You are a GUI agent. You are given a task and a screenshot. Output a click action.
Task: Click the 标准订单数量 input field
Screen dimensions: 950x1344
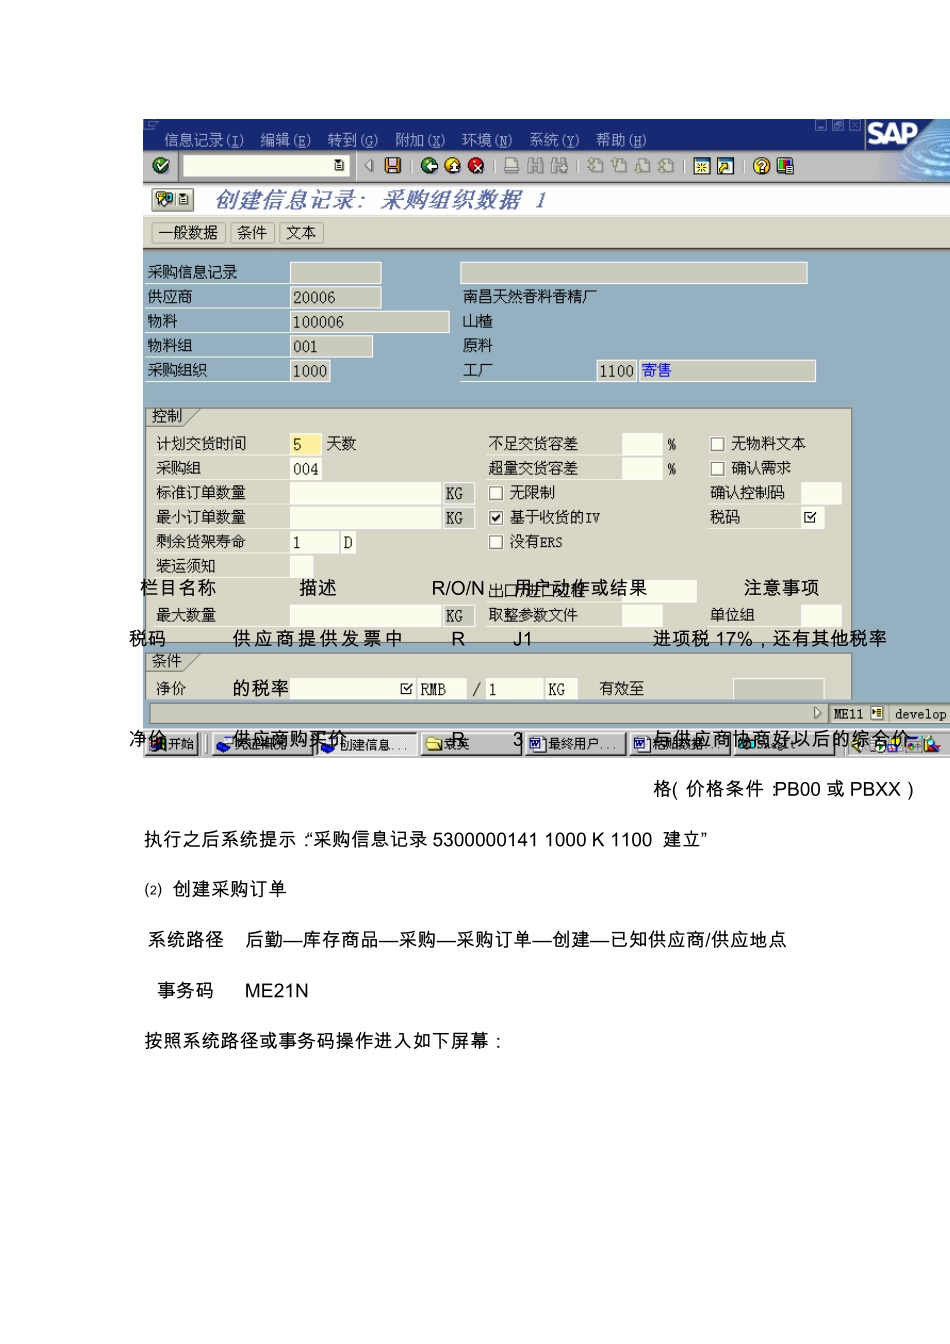(365, 493)
